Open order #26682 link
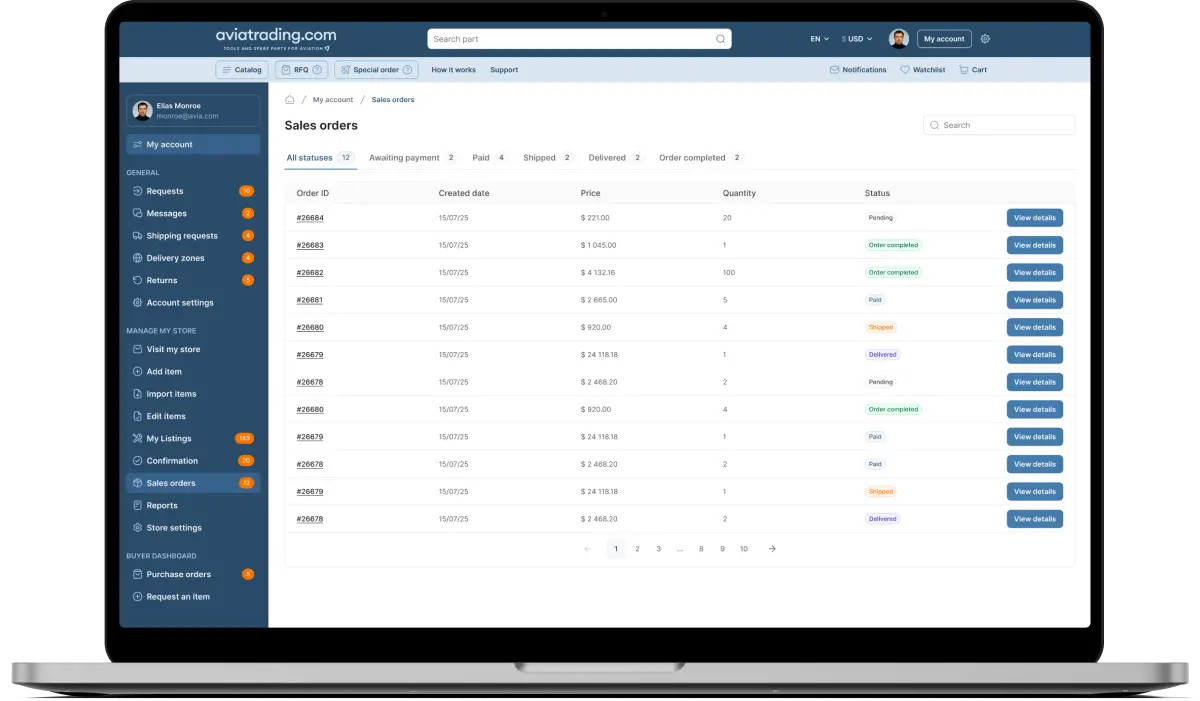Image resolution: width=1200 pixels, height=701 pixels. tap(310, 272)
